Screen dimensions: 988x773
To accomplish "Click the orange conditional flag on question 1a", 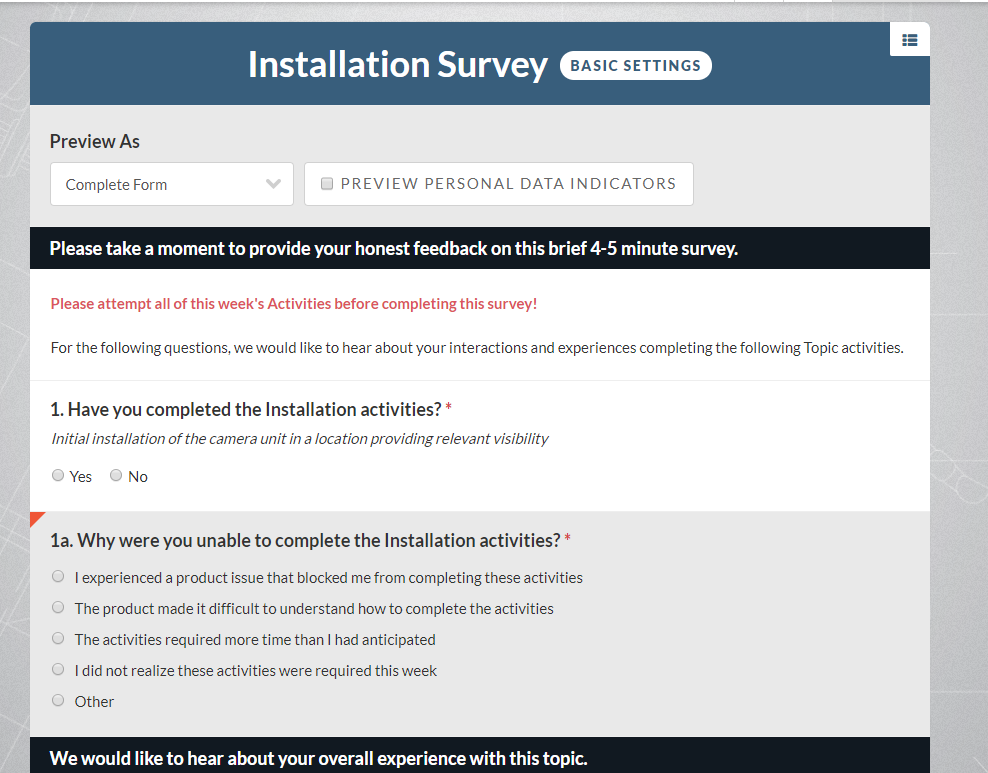I will (x=36, y=518).
